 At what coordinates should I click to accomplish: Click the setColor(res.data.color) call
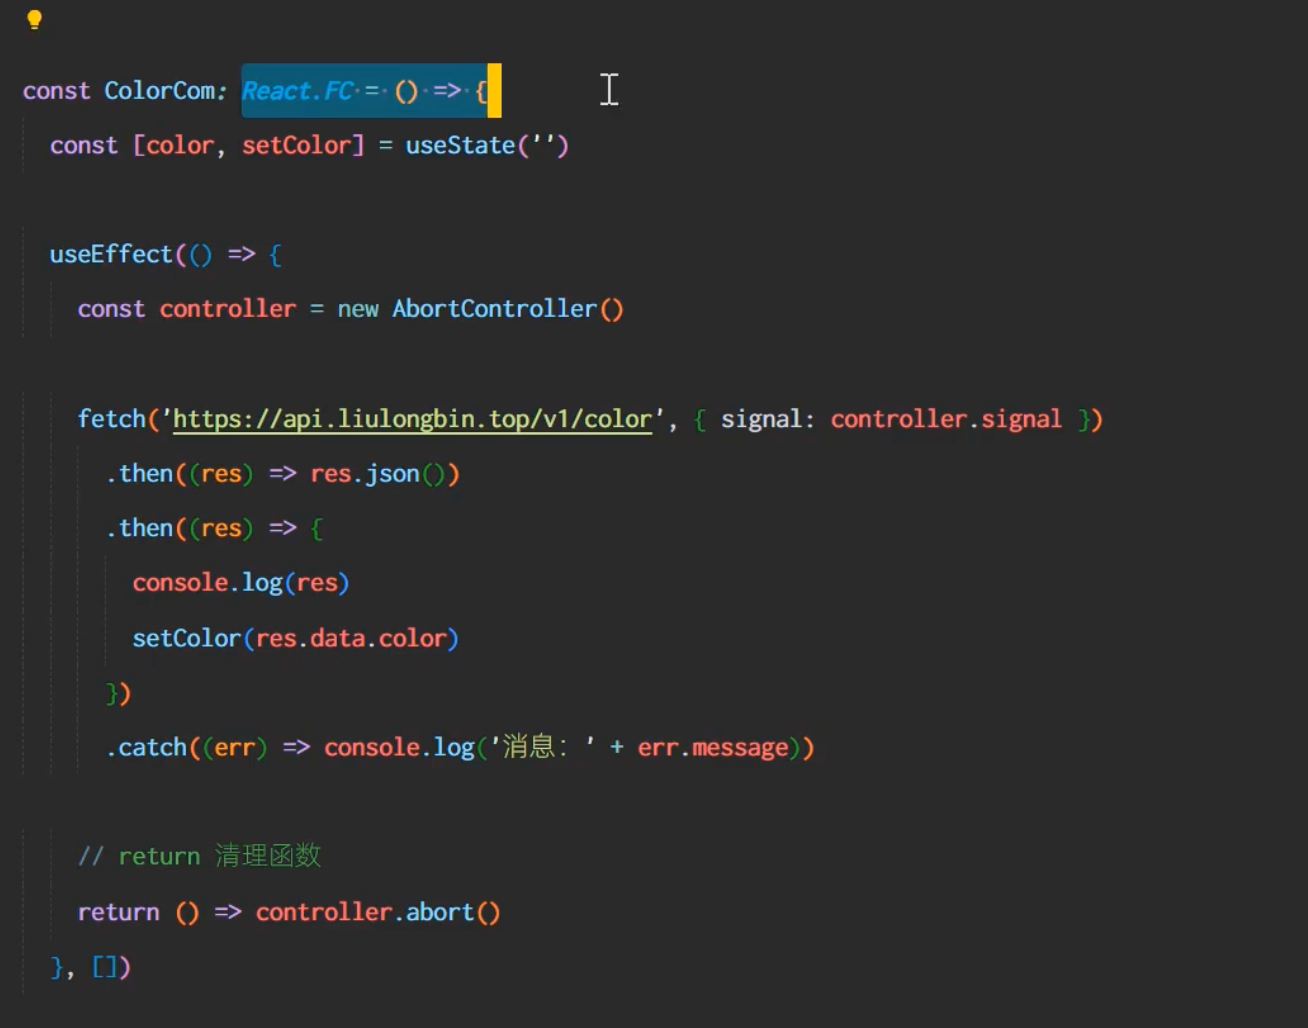[x=295, y=638]
